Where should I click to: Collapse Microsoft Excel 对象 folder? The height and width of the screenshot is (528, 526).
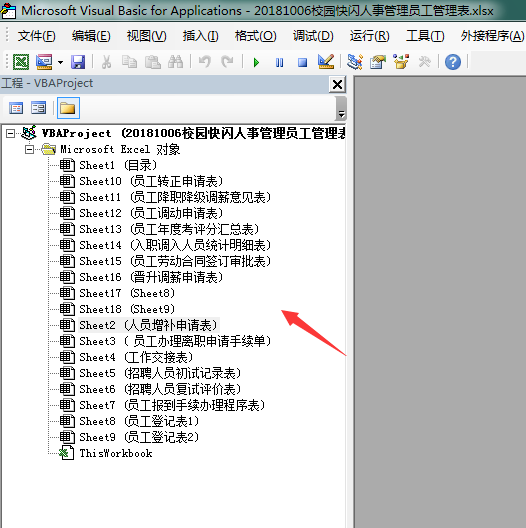coord(30,149)
